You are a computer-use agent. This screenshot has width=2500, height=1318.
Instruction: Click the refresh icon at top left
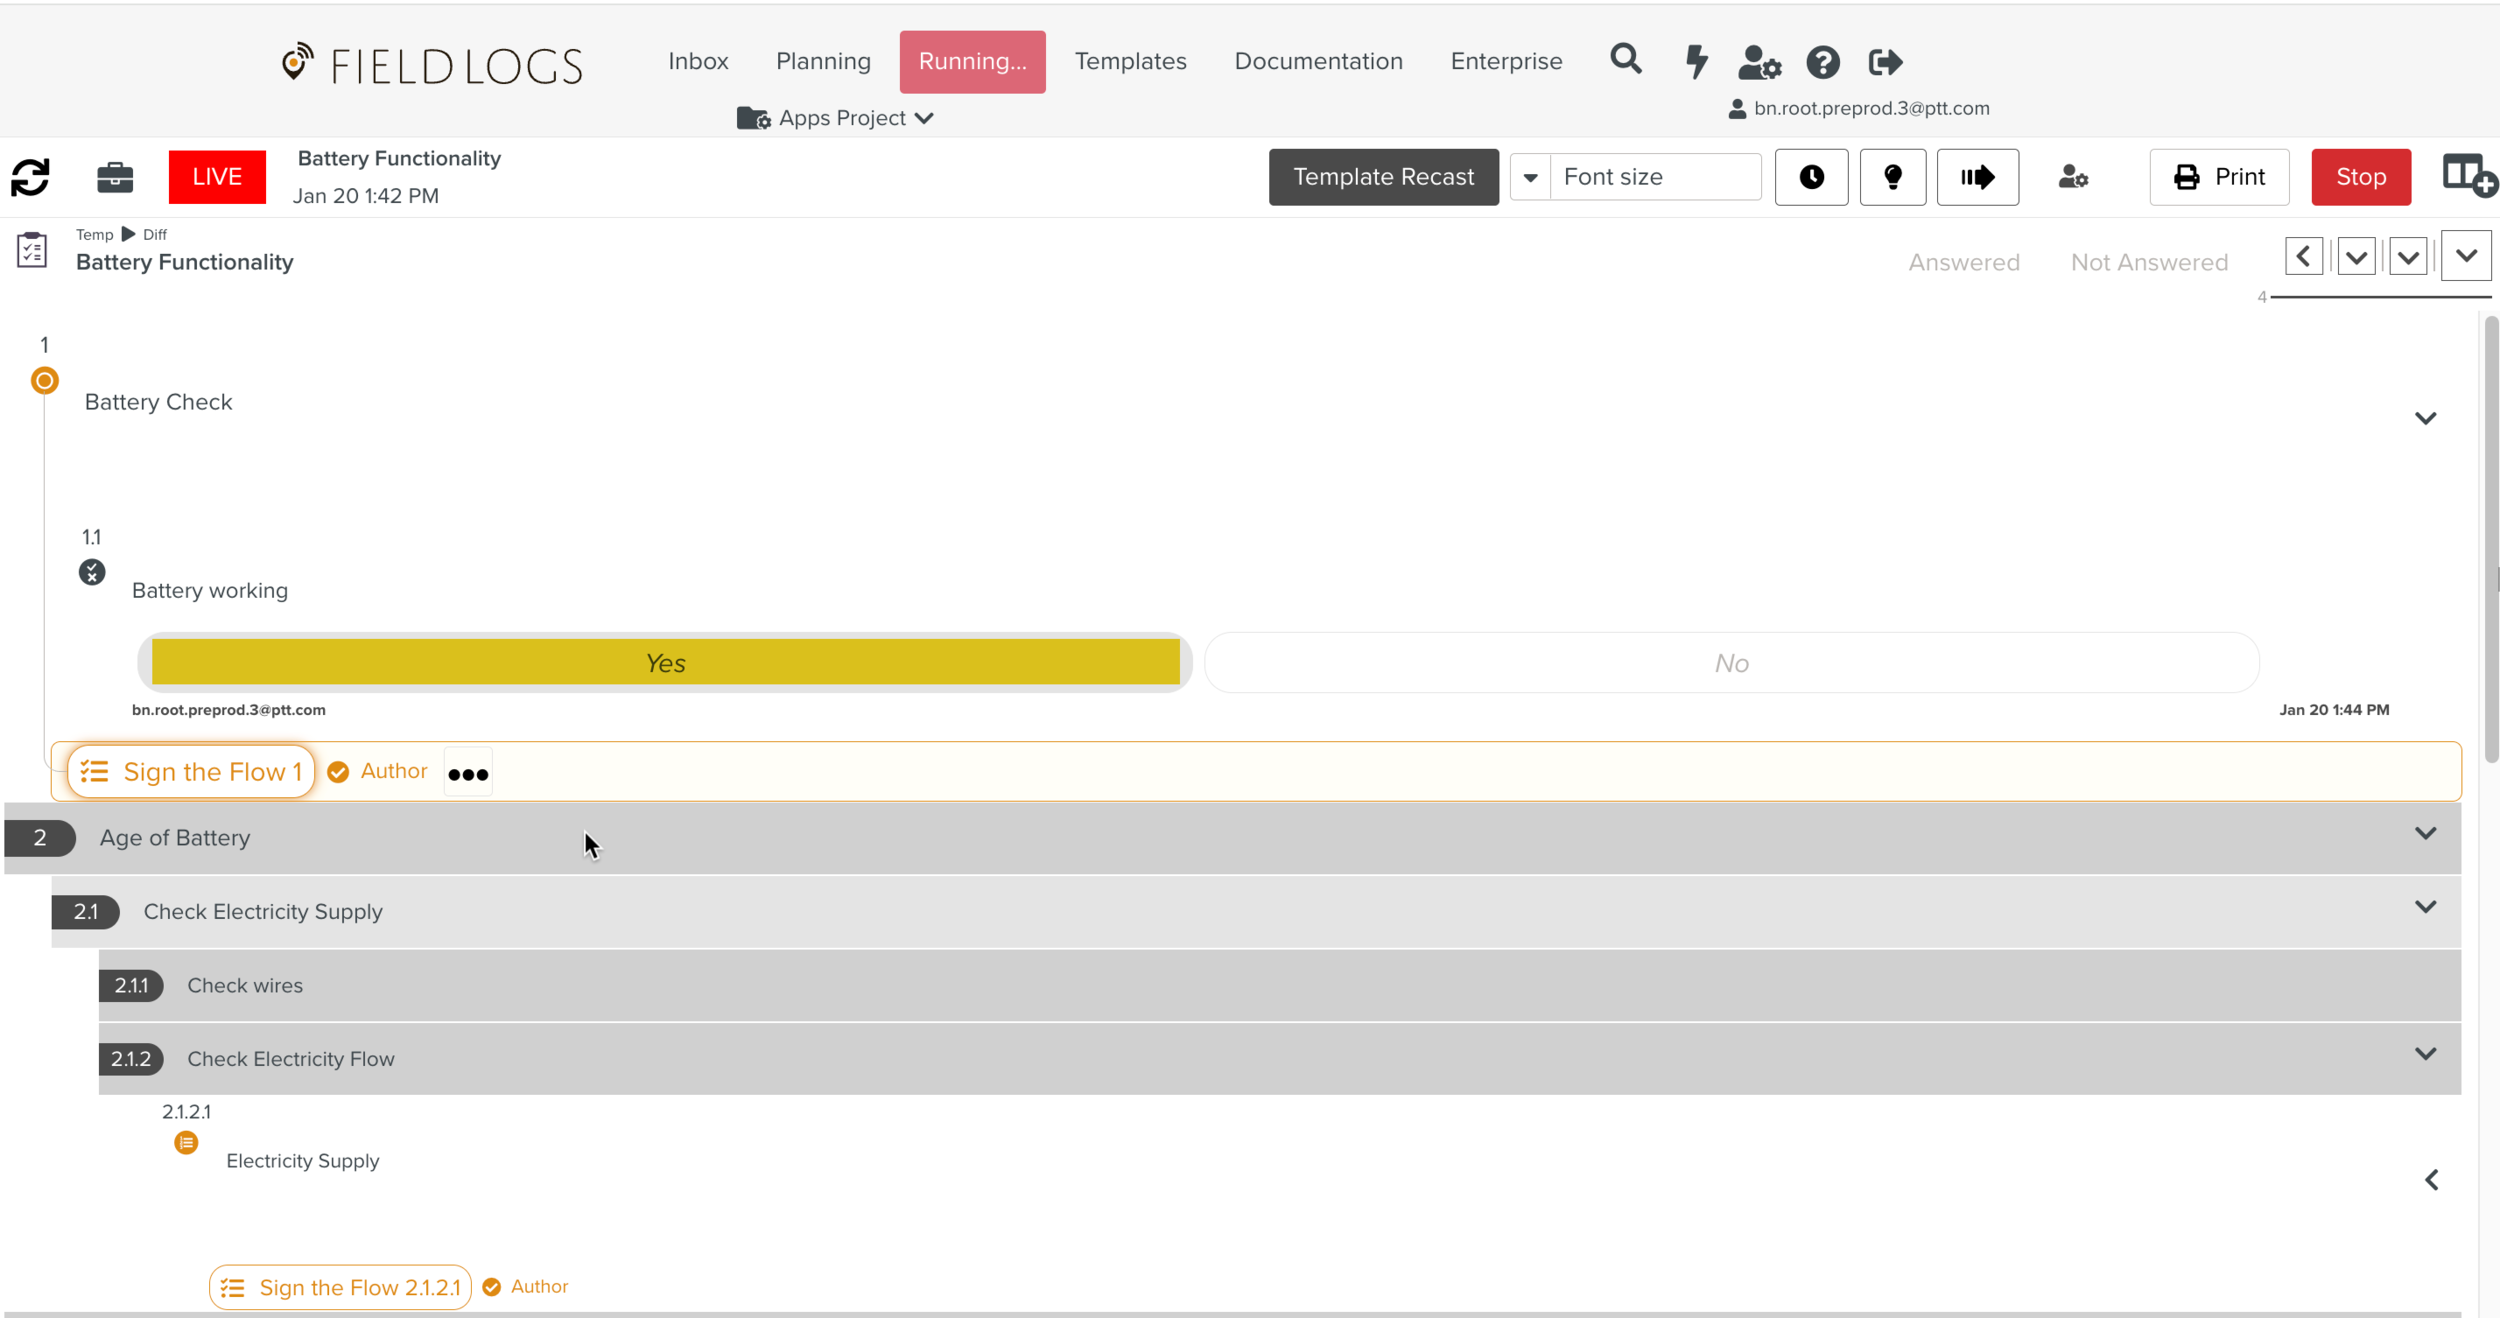click(31, 176)
